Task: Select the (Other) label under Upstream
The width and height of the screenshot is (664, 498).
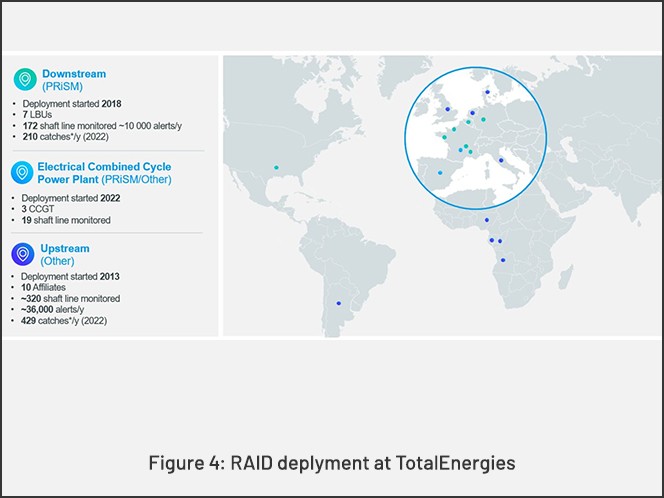Action: pyautogui.click(x=57, y=261)
